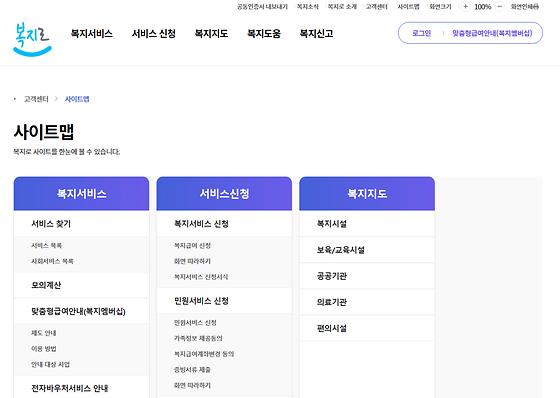Open 공동인증서 내보내기 link
Image resolution: width=560 pixels, height=398 pixels.
tap(262, 6)
